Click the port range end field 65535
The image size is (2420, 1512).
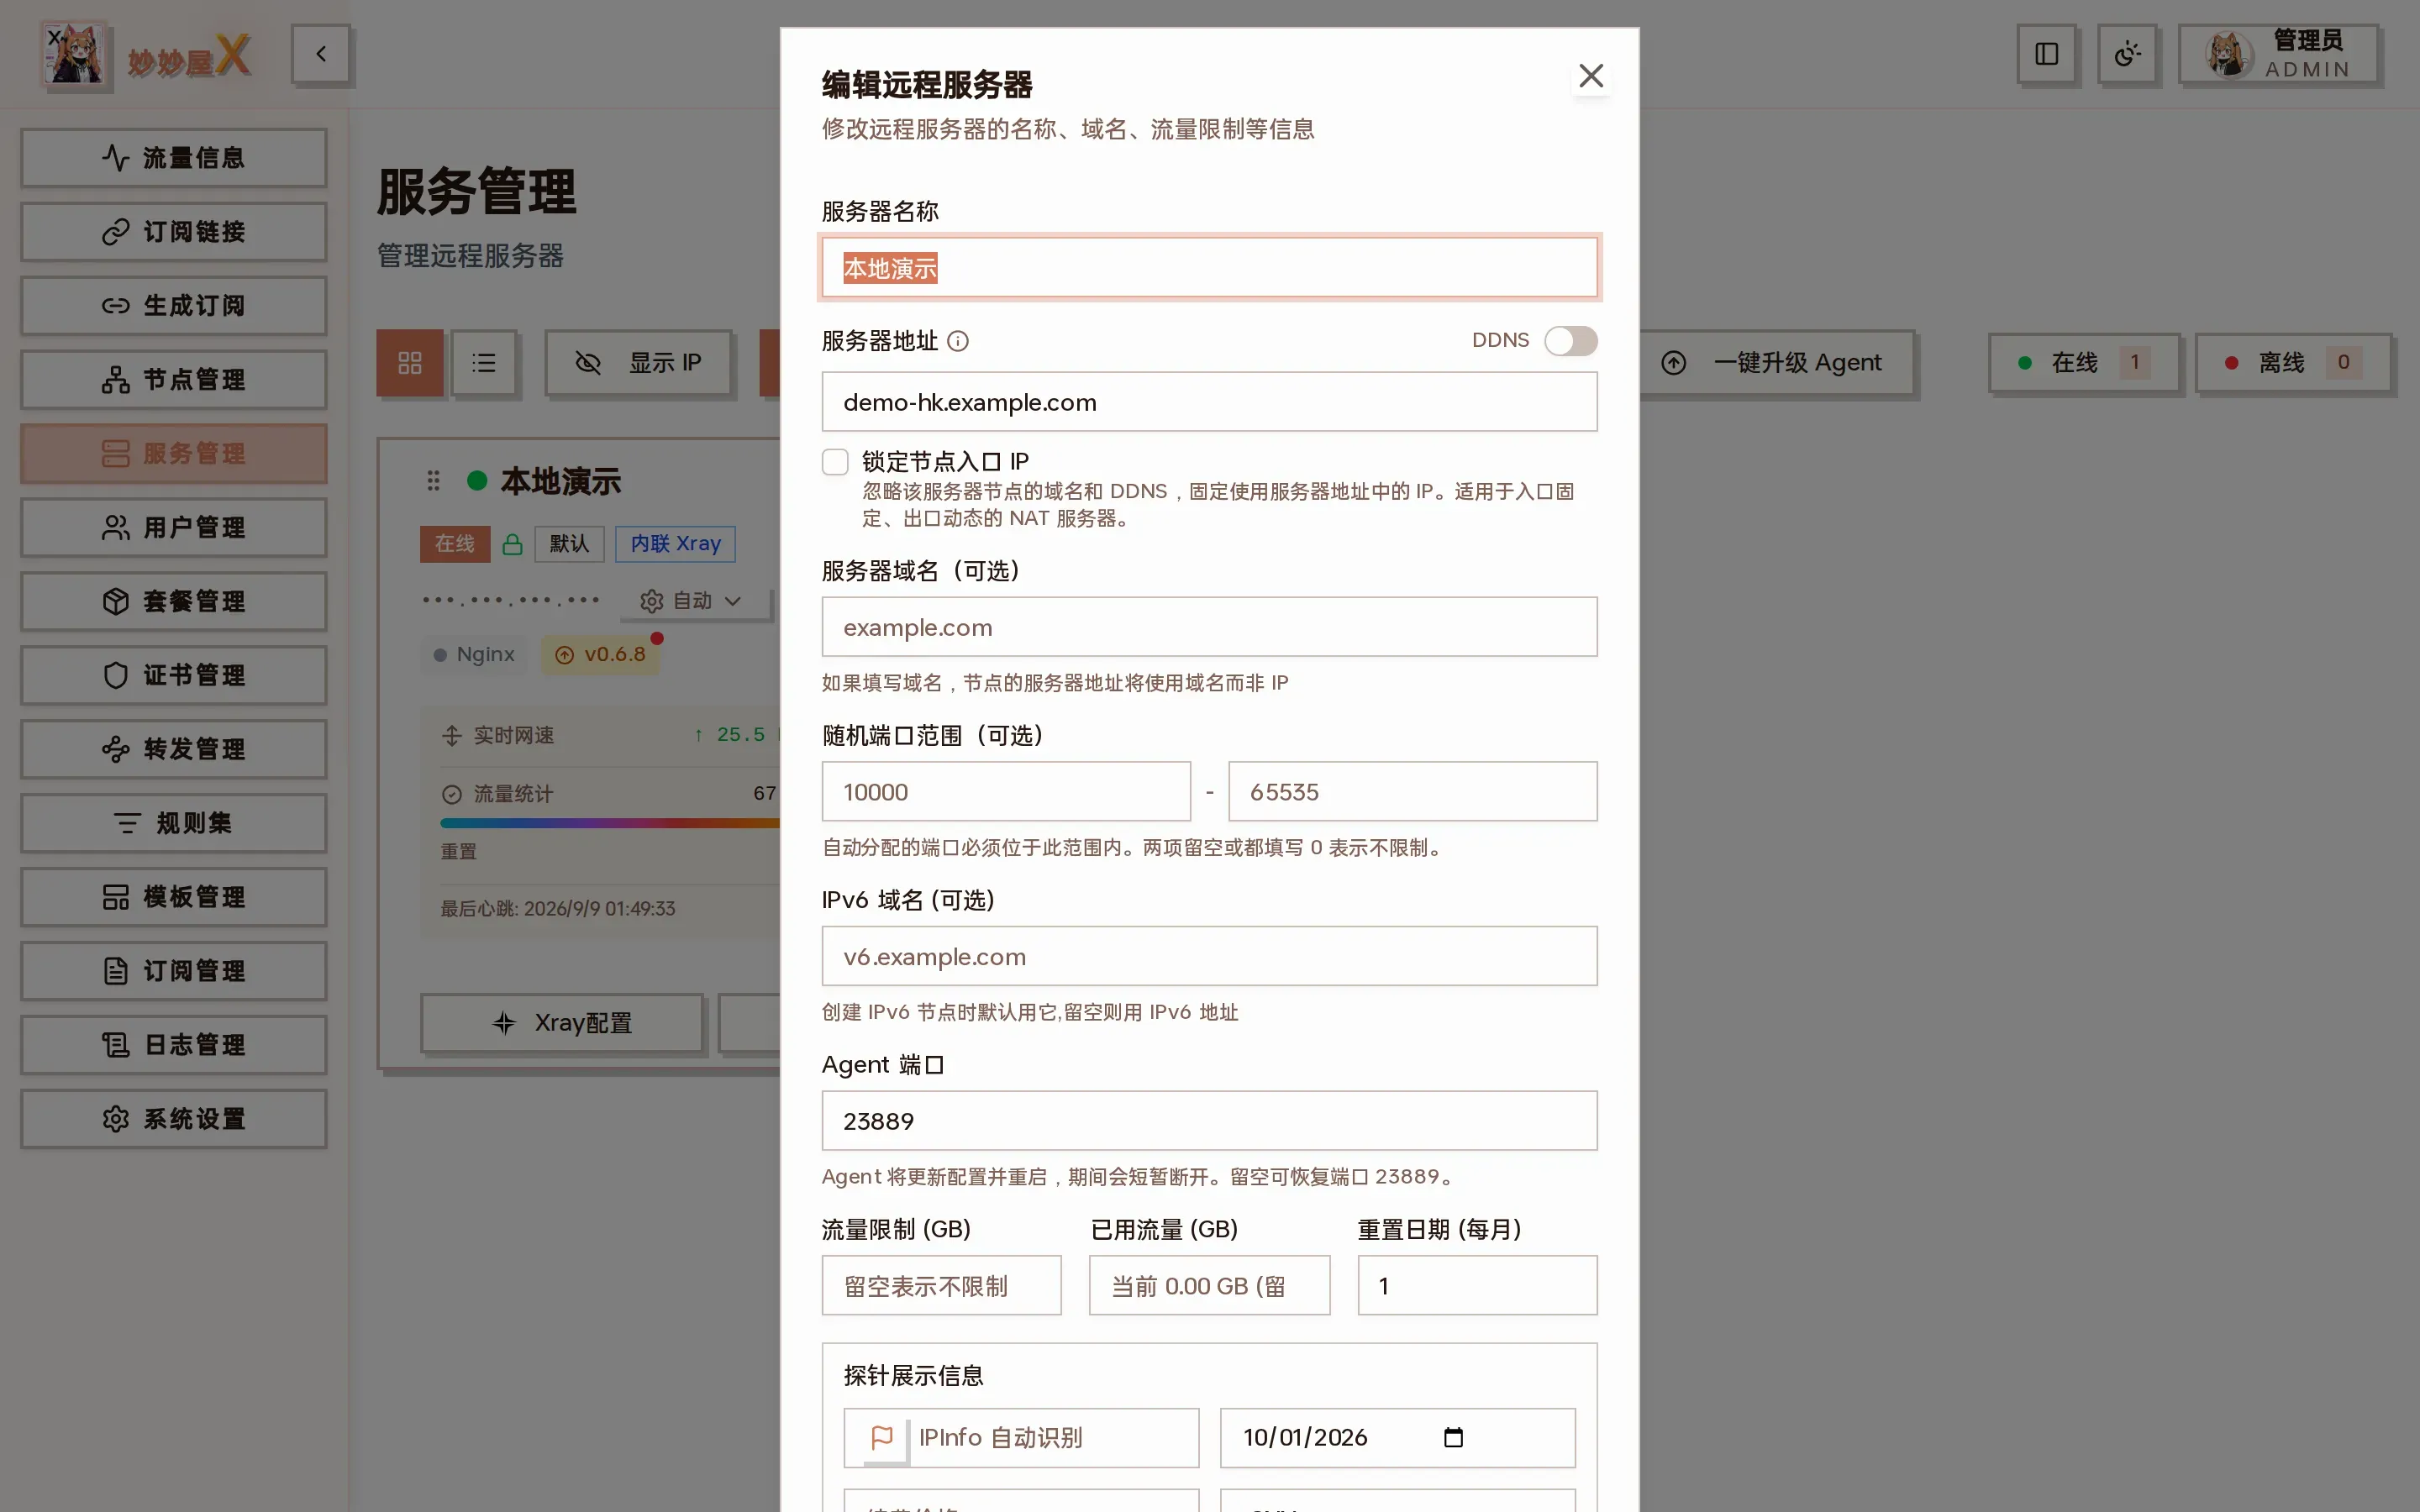tap(1412, 792)
